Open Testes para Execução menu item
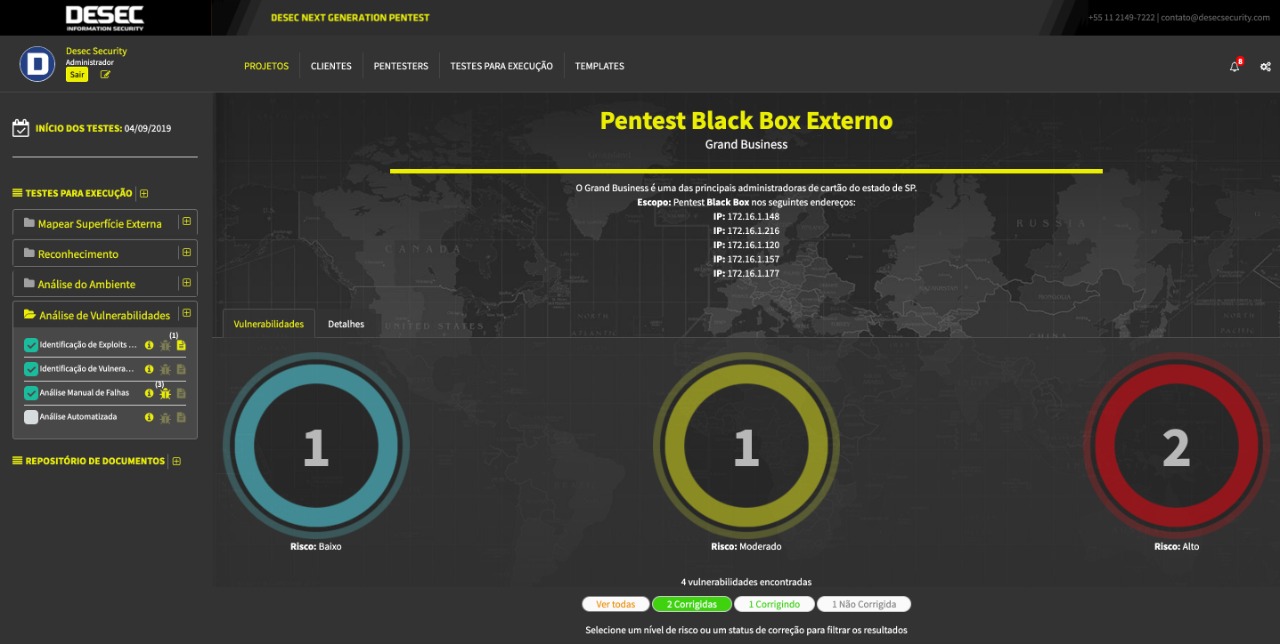1280x644 pixels. pos(501,66)
